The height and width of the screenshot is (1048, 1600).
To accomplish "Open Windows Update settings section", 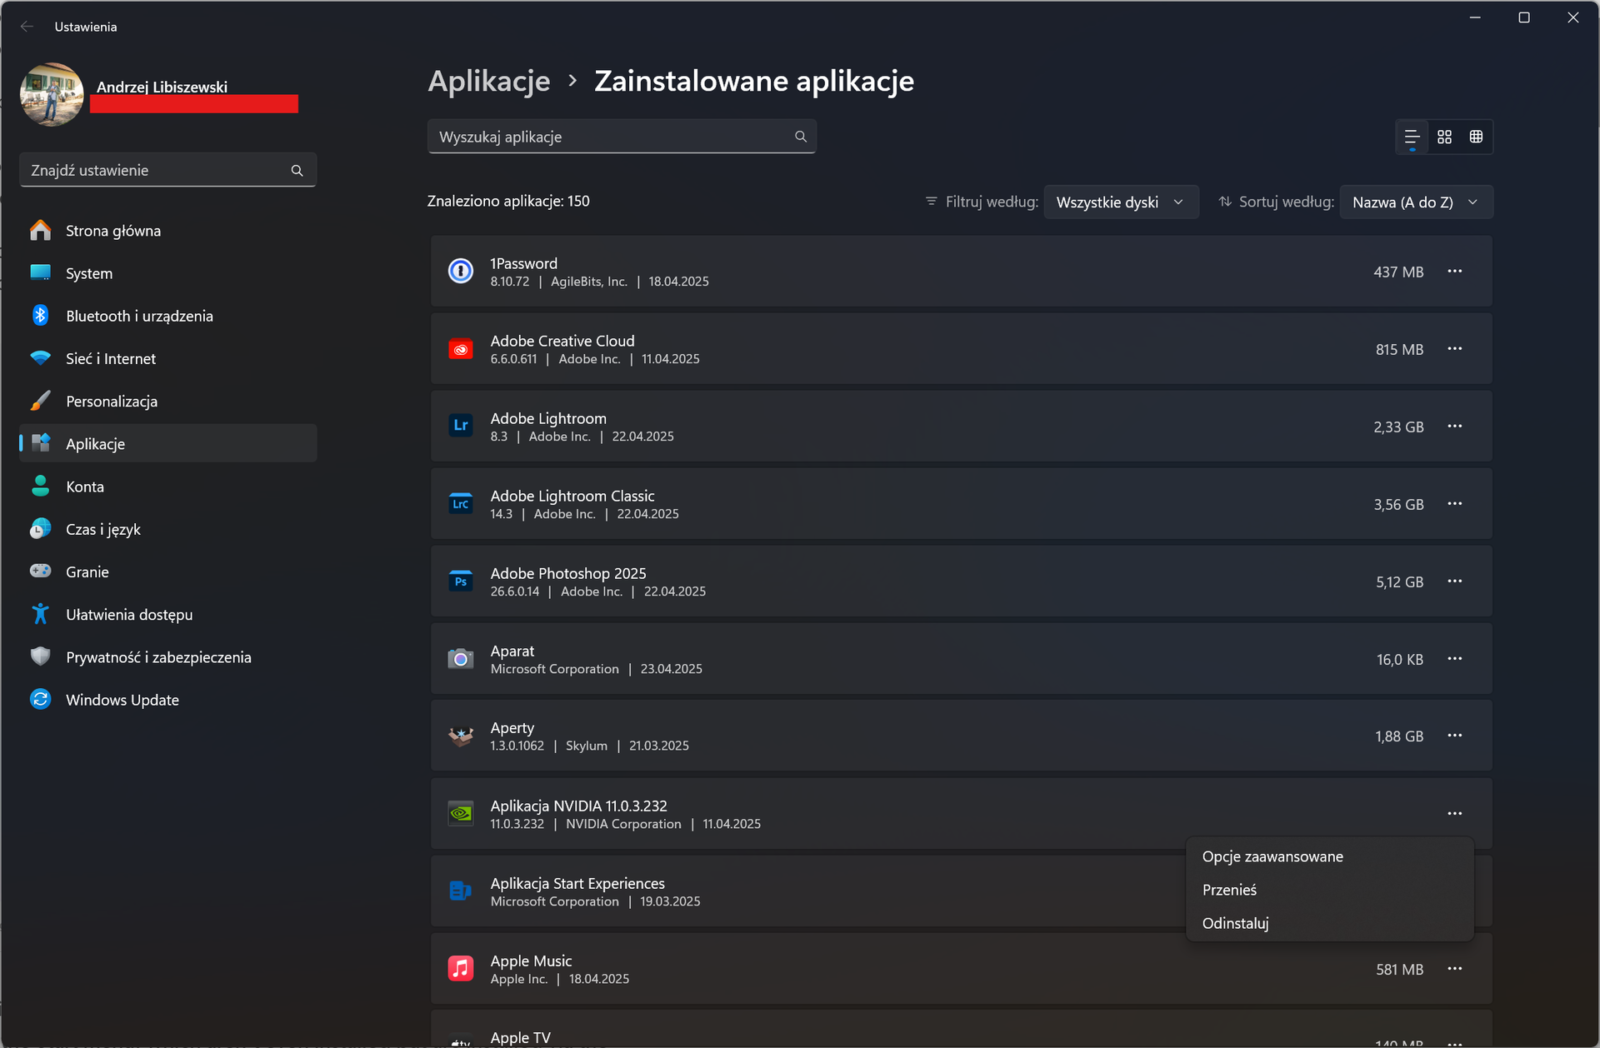I will tap(122, 700).
